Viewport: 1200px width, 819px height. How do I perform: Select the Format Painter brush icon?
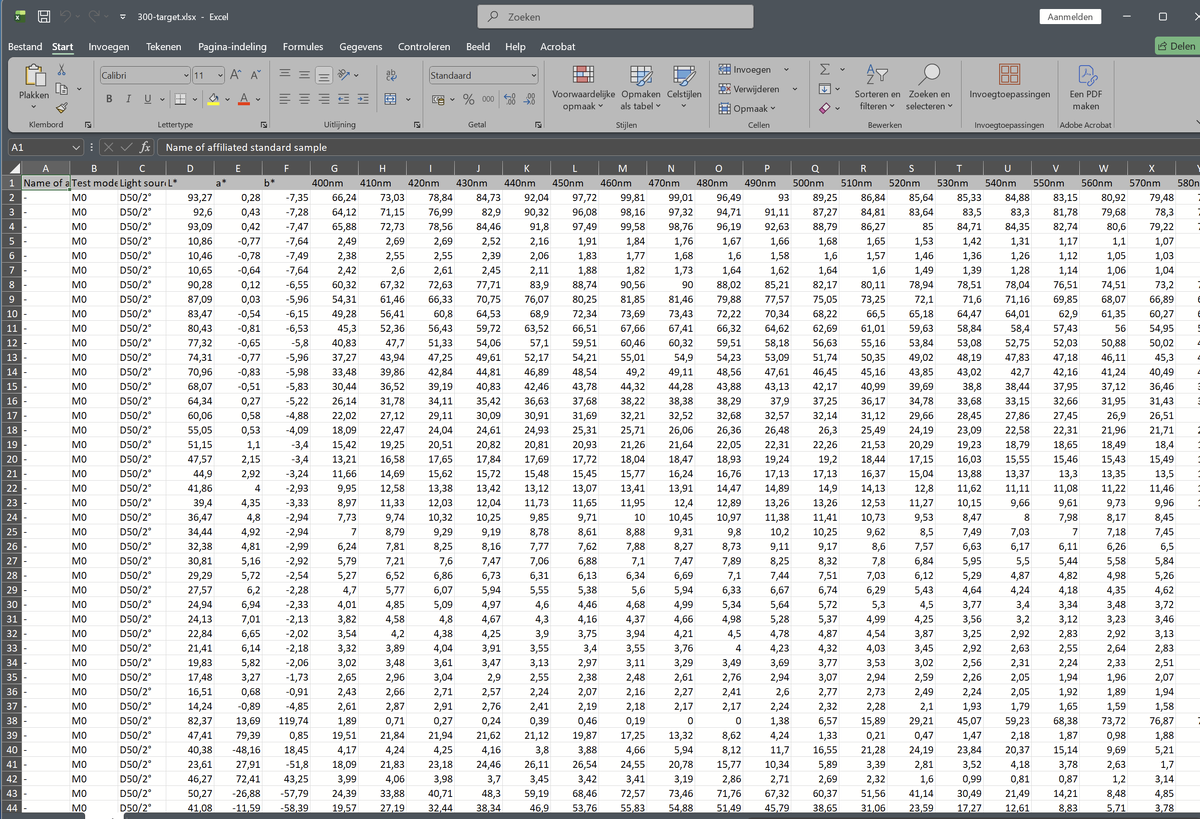[x=62, y=108]
